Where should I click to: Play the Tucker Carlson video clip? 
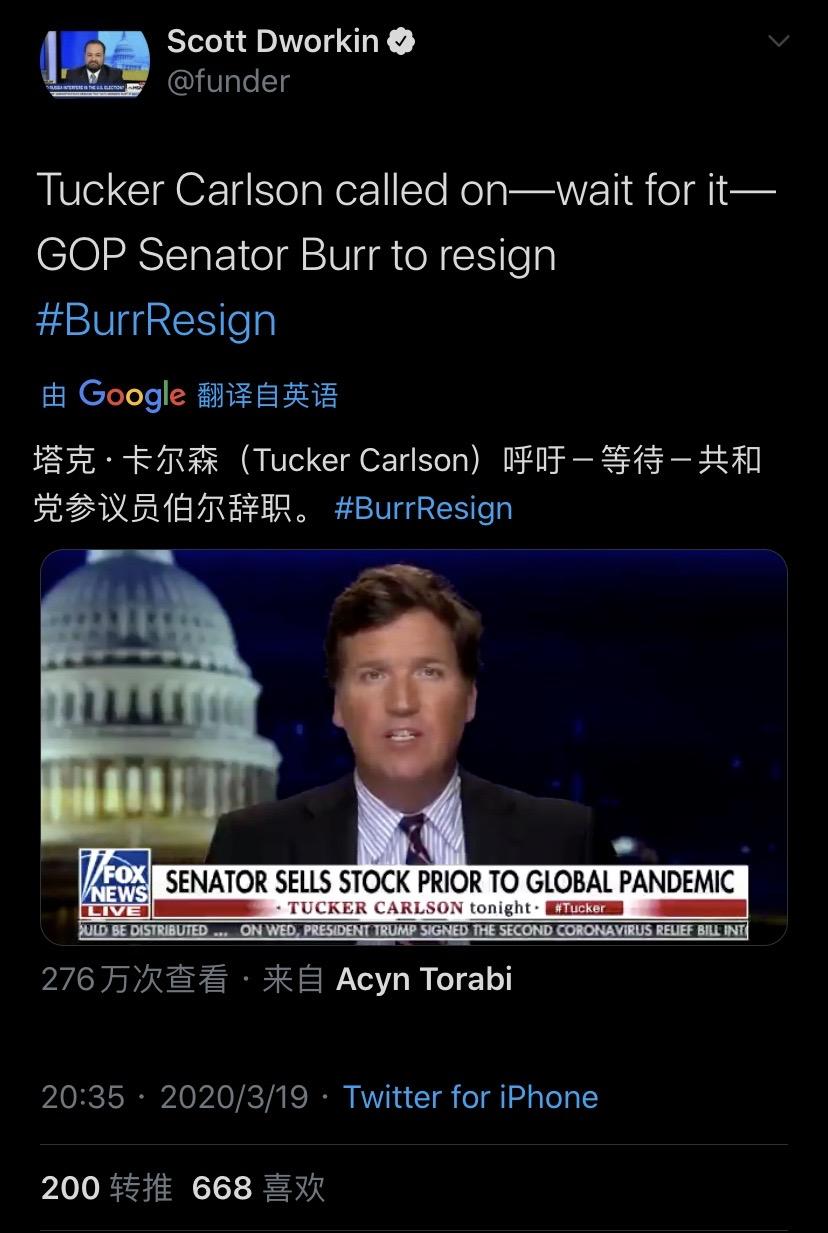tap(414, 747)
